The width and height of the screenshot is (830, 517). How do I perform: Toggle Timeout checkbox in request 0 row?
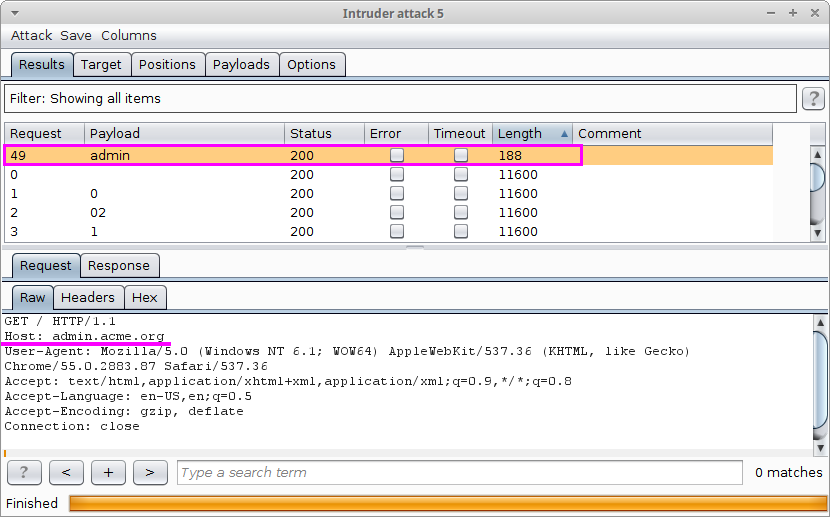tap(461, 174)
